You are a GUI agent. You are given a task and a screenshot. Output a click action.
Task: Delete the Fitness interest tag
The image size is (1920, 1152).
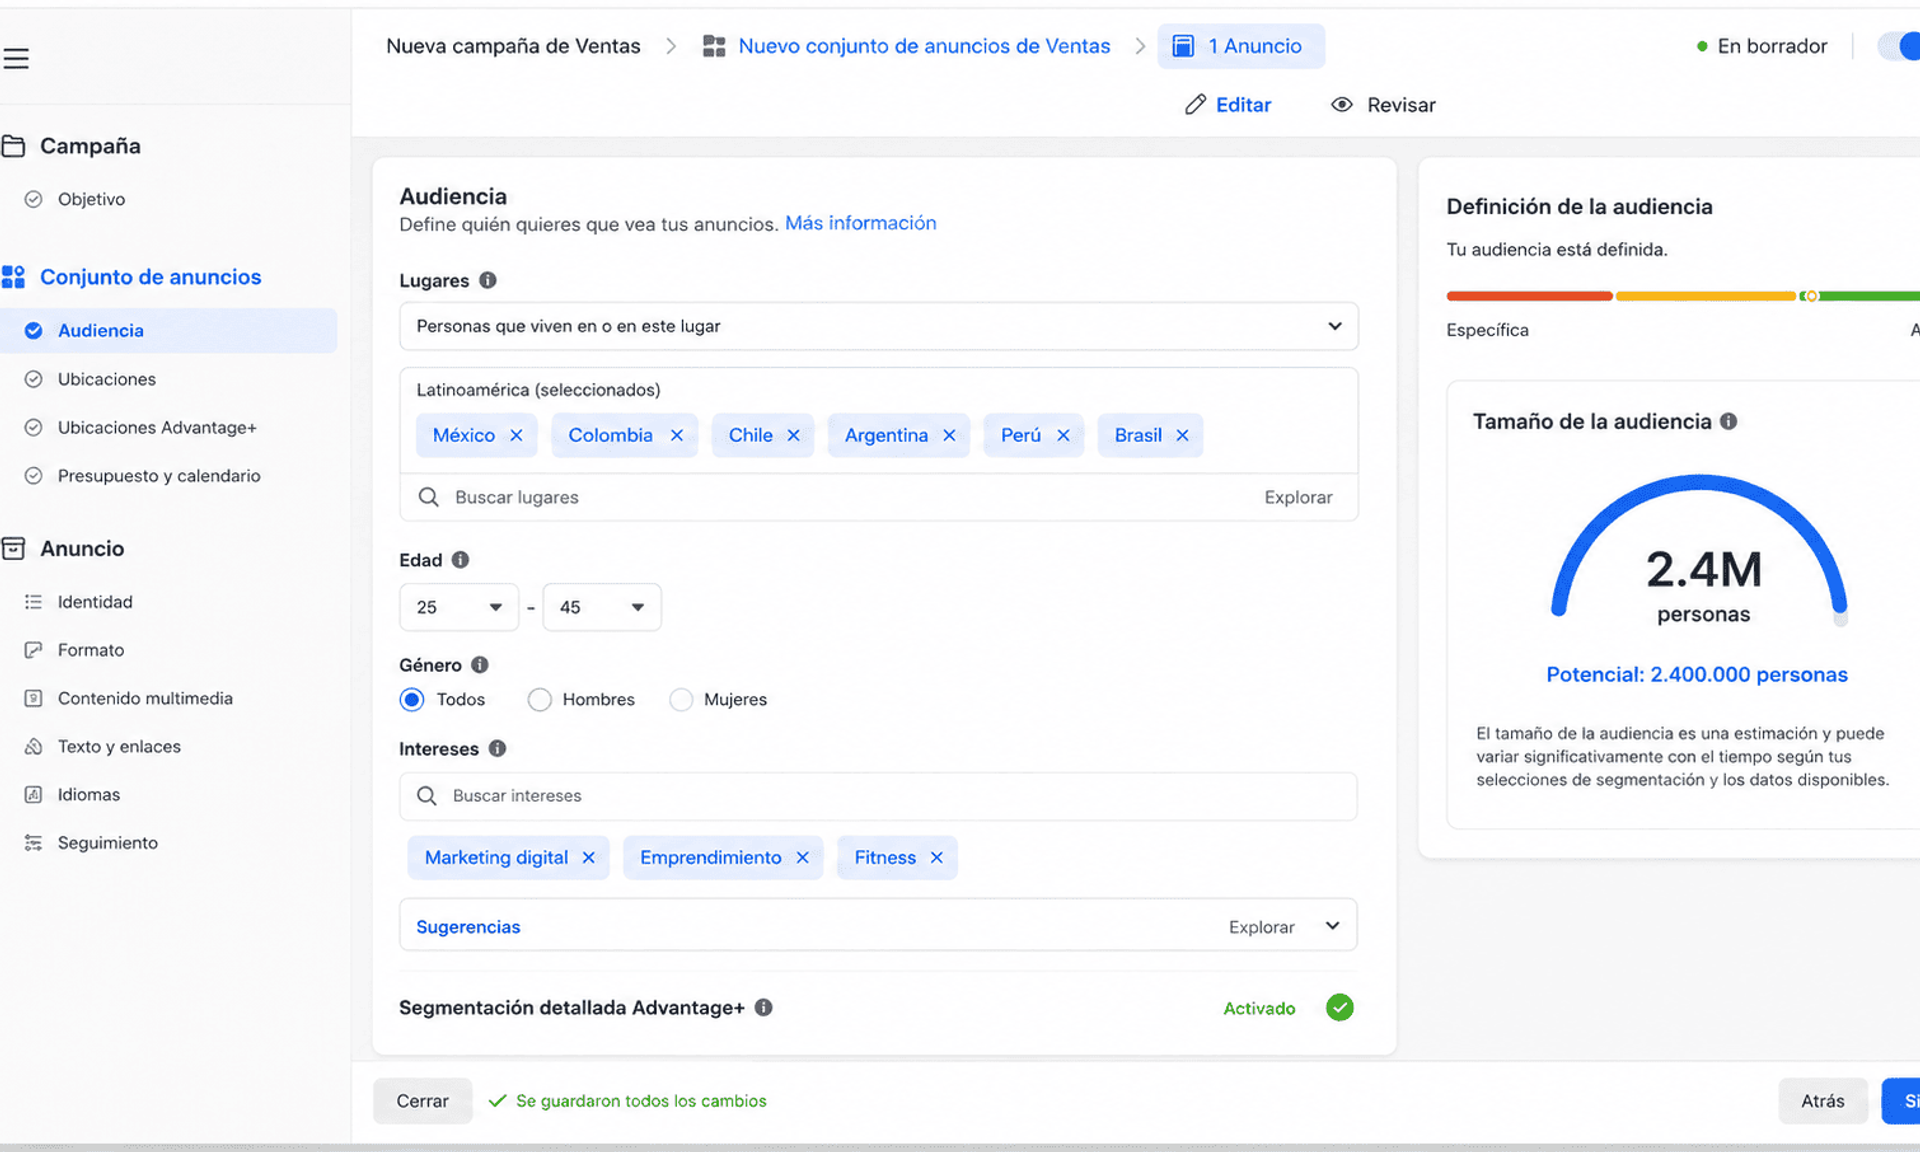[x=937, y=858]
